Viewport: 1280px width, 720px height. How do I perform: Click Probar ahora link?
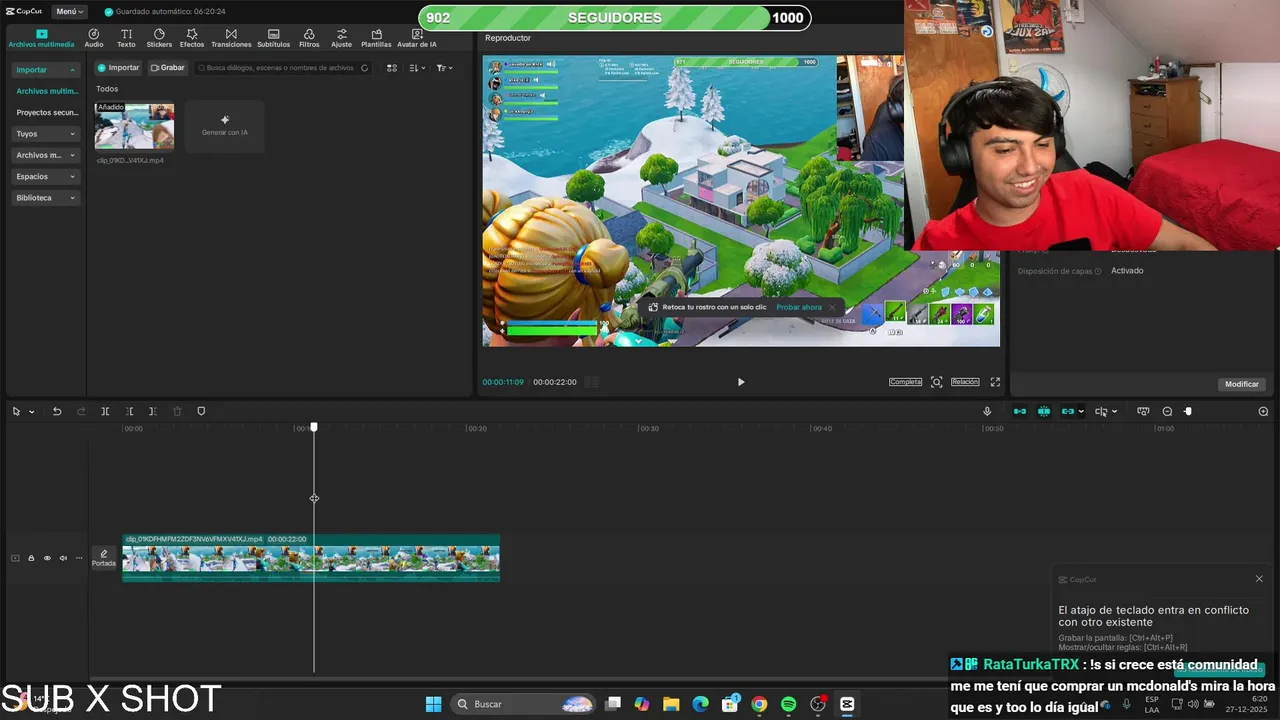799,307
